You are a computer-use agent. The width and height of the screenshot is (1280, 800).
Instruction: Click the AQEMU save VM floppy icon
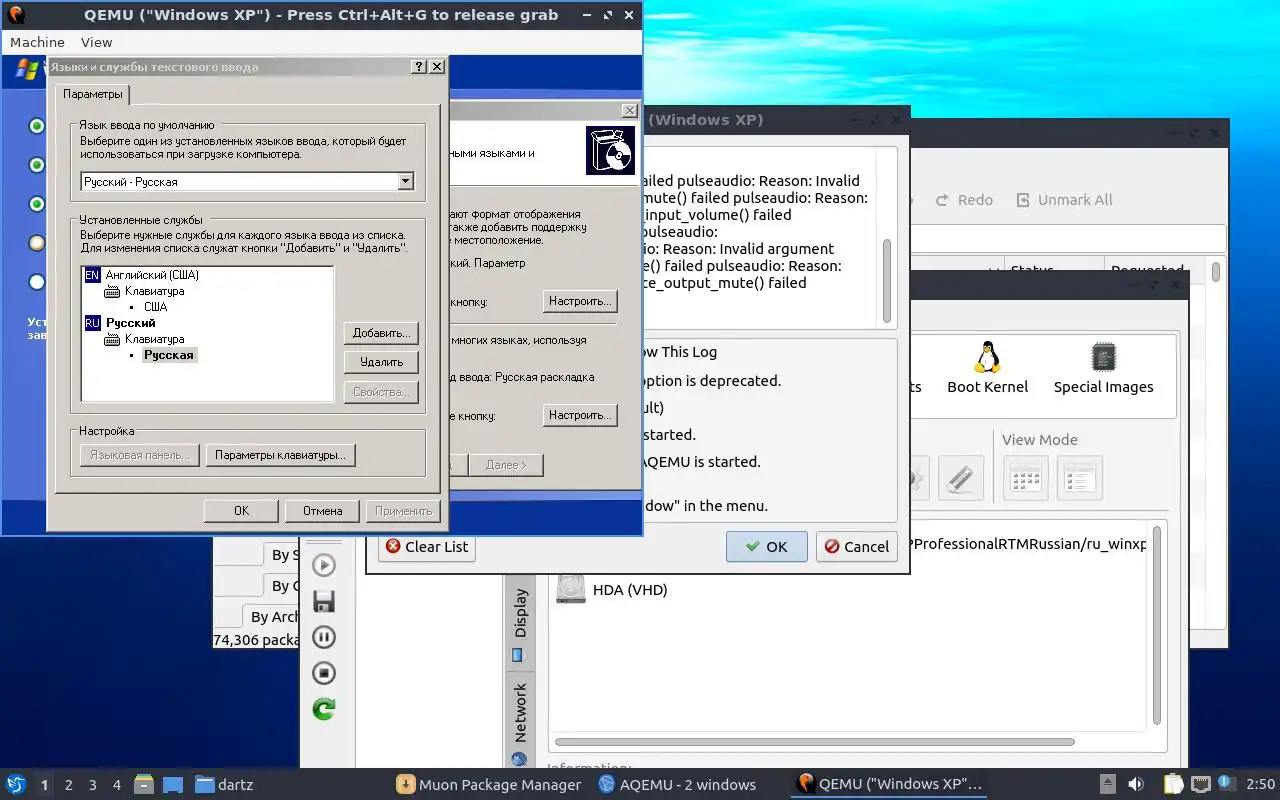coord(324,601)
